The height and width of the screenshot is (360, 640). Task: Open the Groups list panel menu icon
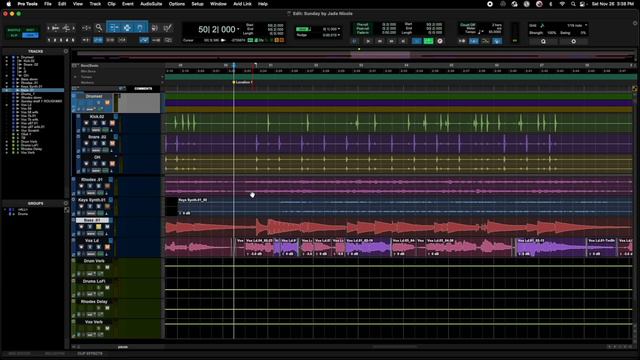(66, 203)
